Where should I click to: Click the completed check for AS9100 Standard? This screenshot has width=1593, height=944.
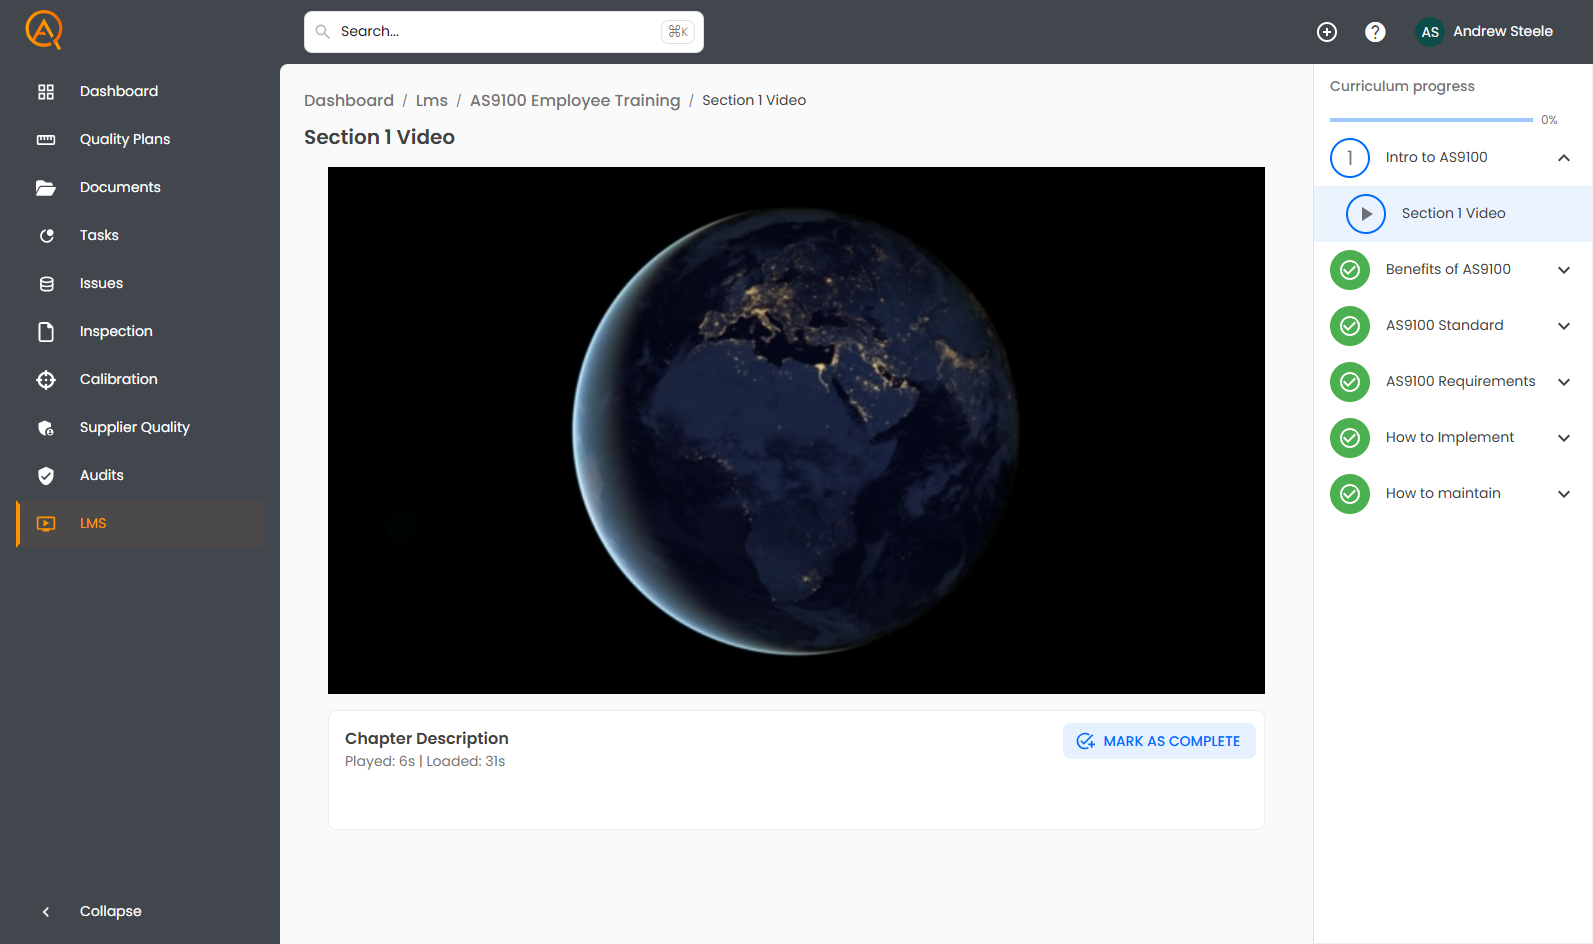[1349, 326]
